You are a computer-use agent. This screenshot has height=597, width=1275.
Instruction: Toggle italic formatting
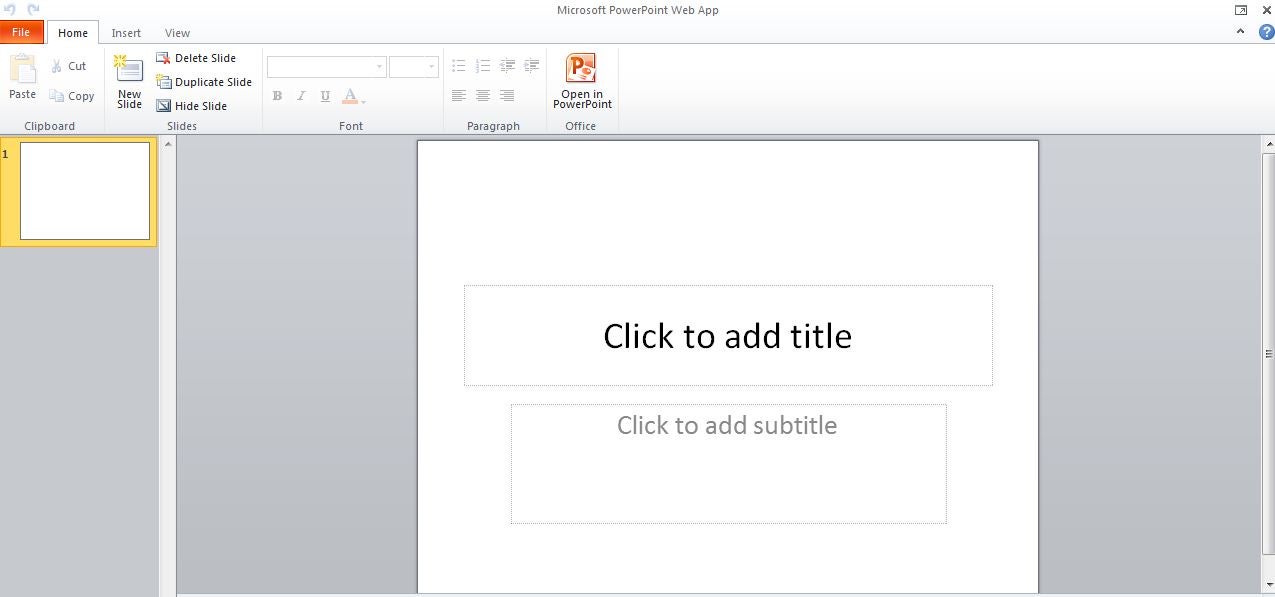point(301,96)
